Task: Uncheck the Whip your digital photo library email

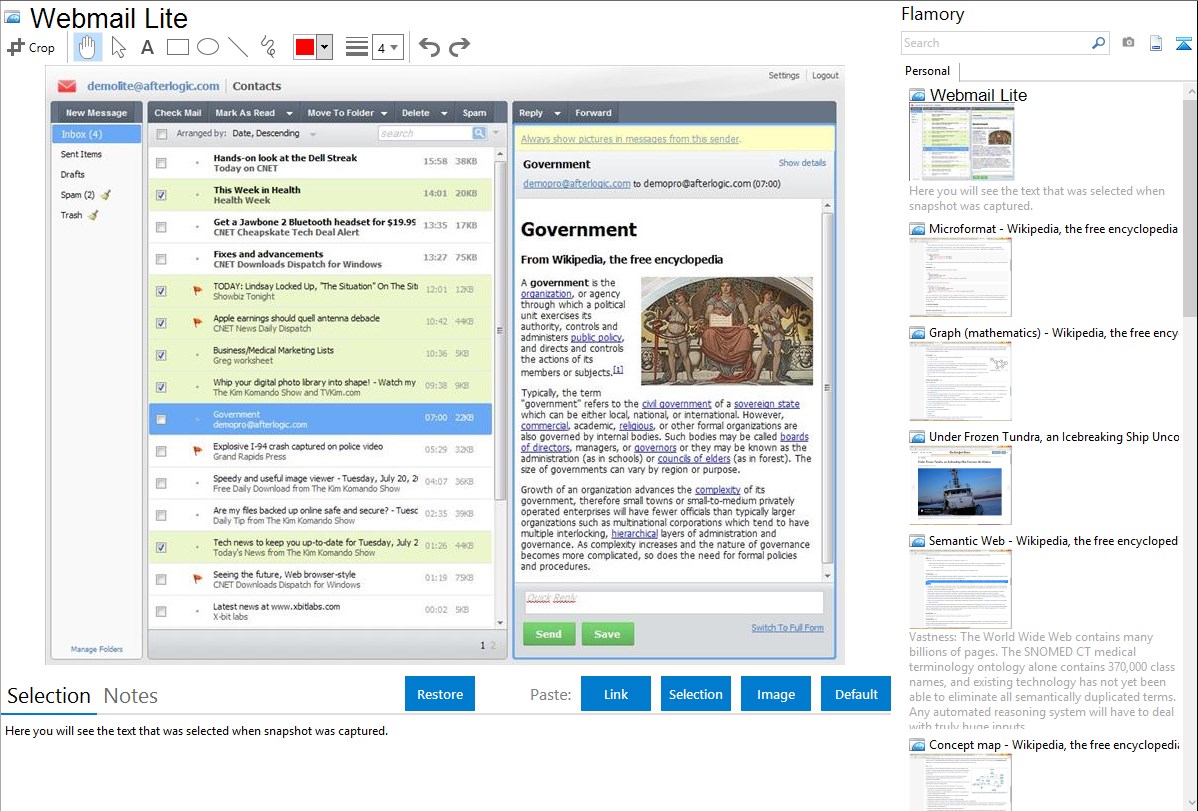Action: coord(161,388)
